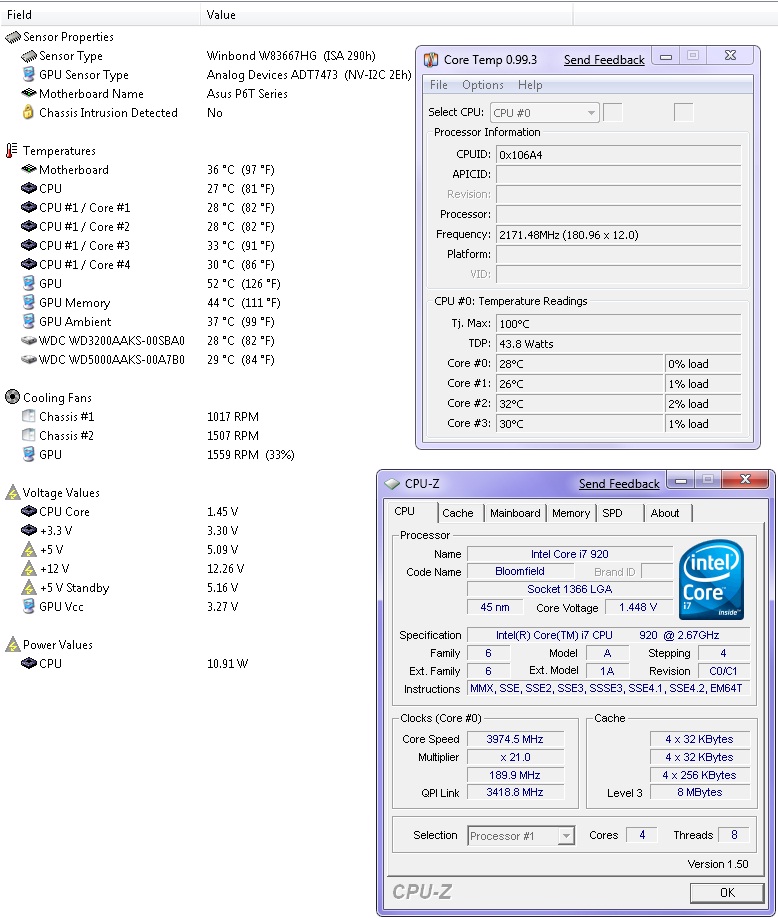Click the Cooling Fans fan icon
778x919 pixels.
(x=12, y=397)
